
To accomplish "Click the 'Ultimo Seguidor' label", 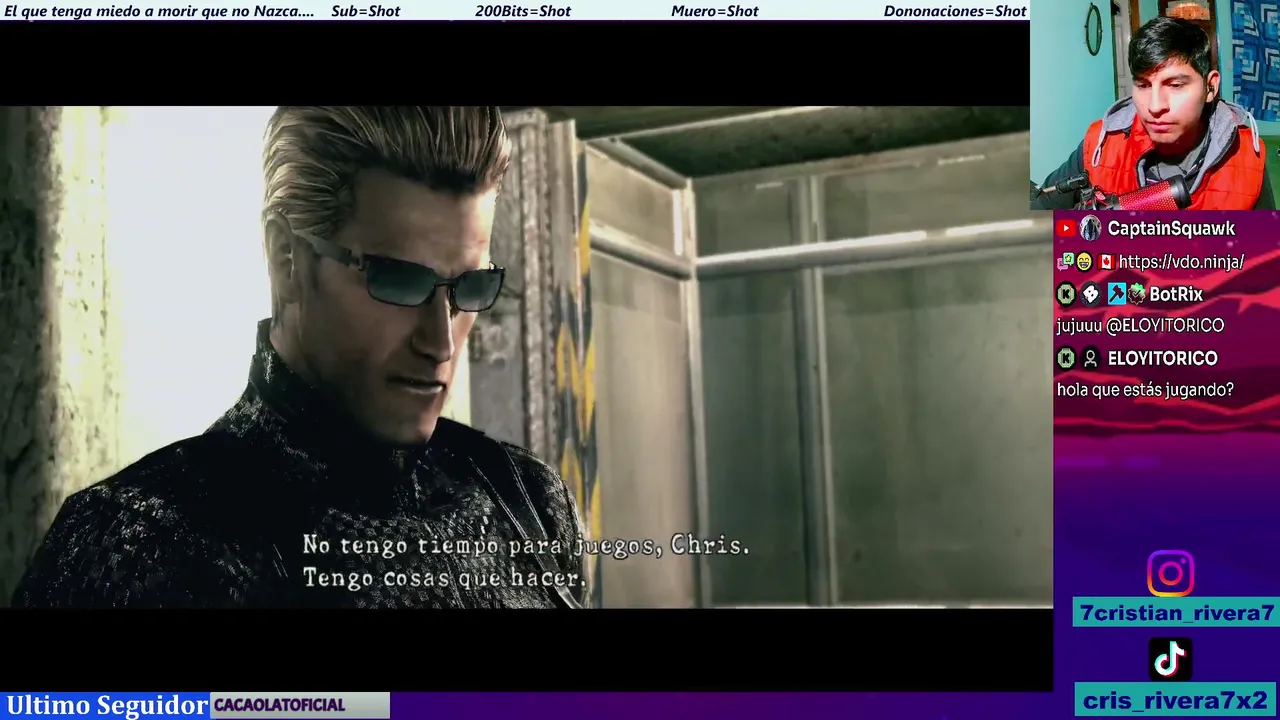I will tap(107, 705).
